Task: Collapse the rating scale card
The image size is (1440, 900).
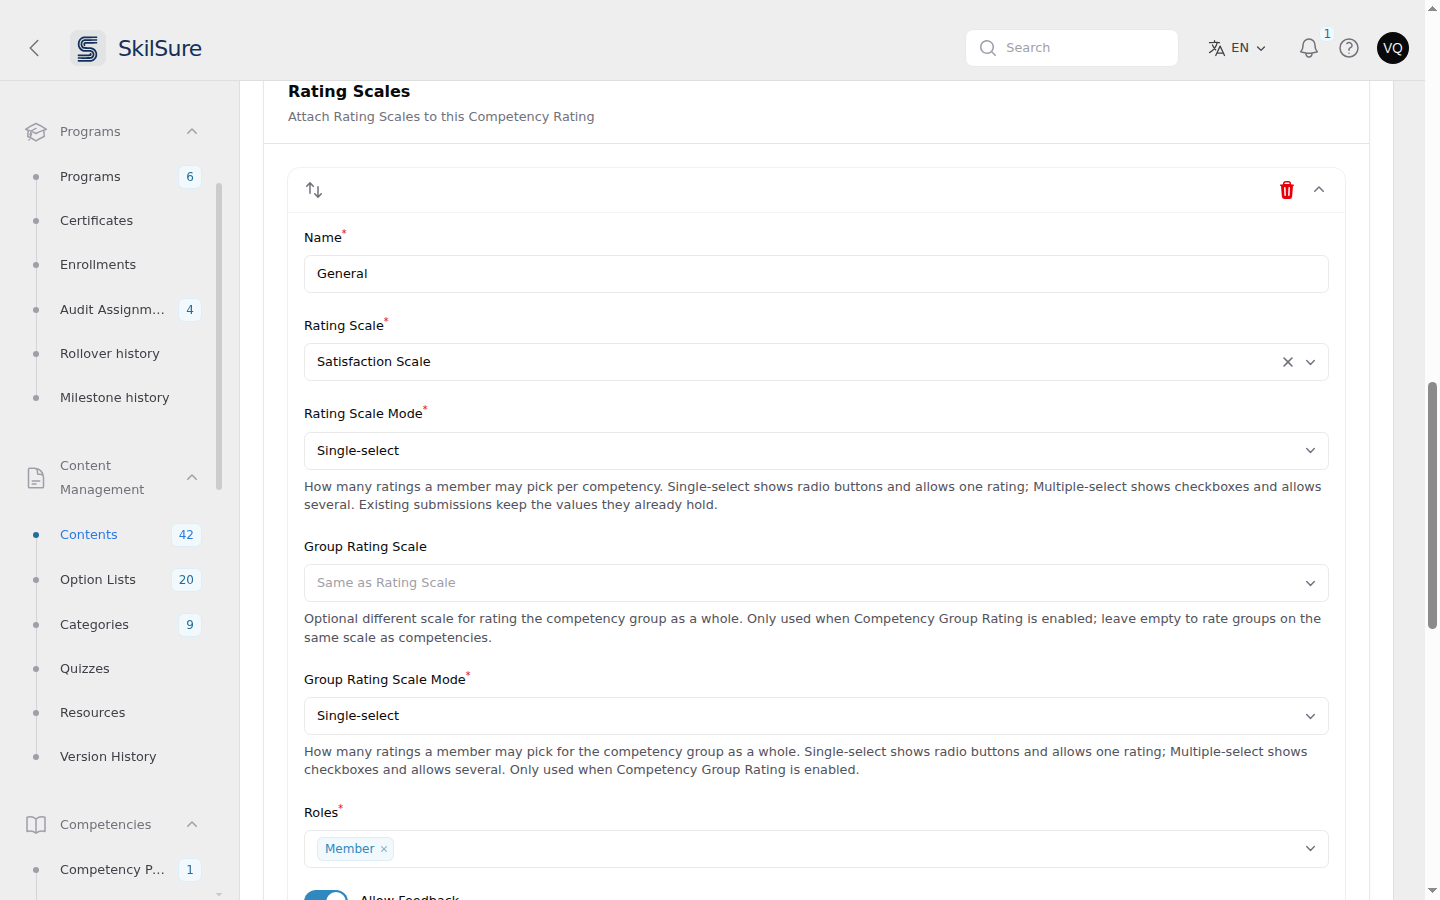Action: (1319, 190)
